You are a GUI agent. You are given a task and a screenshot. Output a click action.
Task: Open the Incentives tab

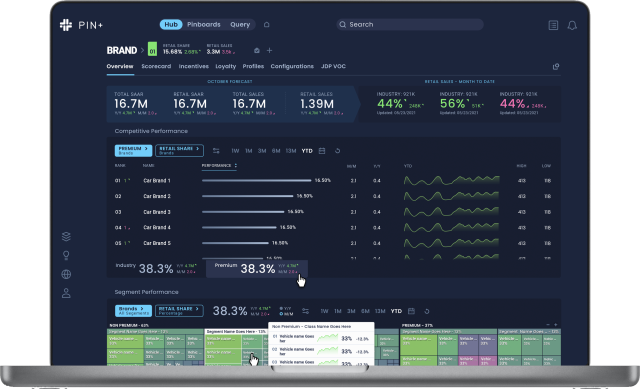point(193,66)
